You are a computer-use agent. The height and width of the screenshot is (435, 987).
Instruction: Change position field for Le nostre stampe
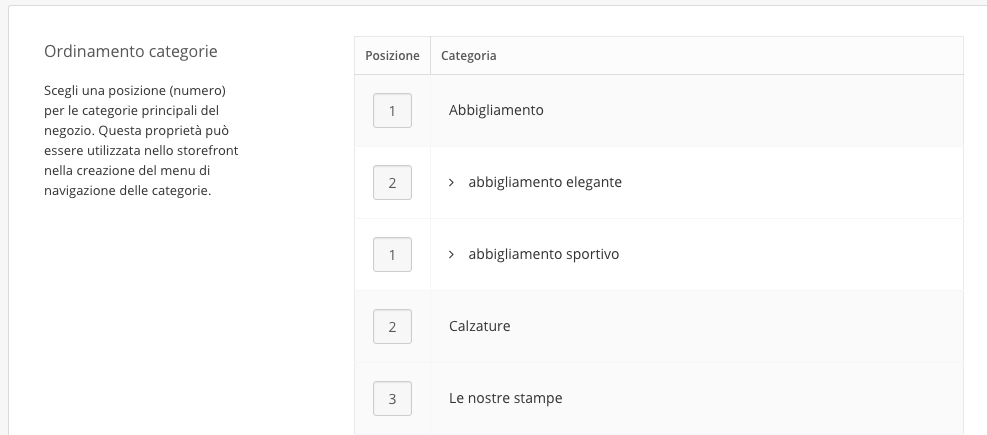392,399
